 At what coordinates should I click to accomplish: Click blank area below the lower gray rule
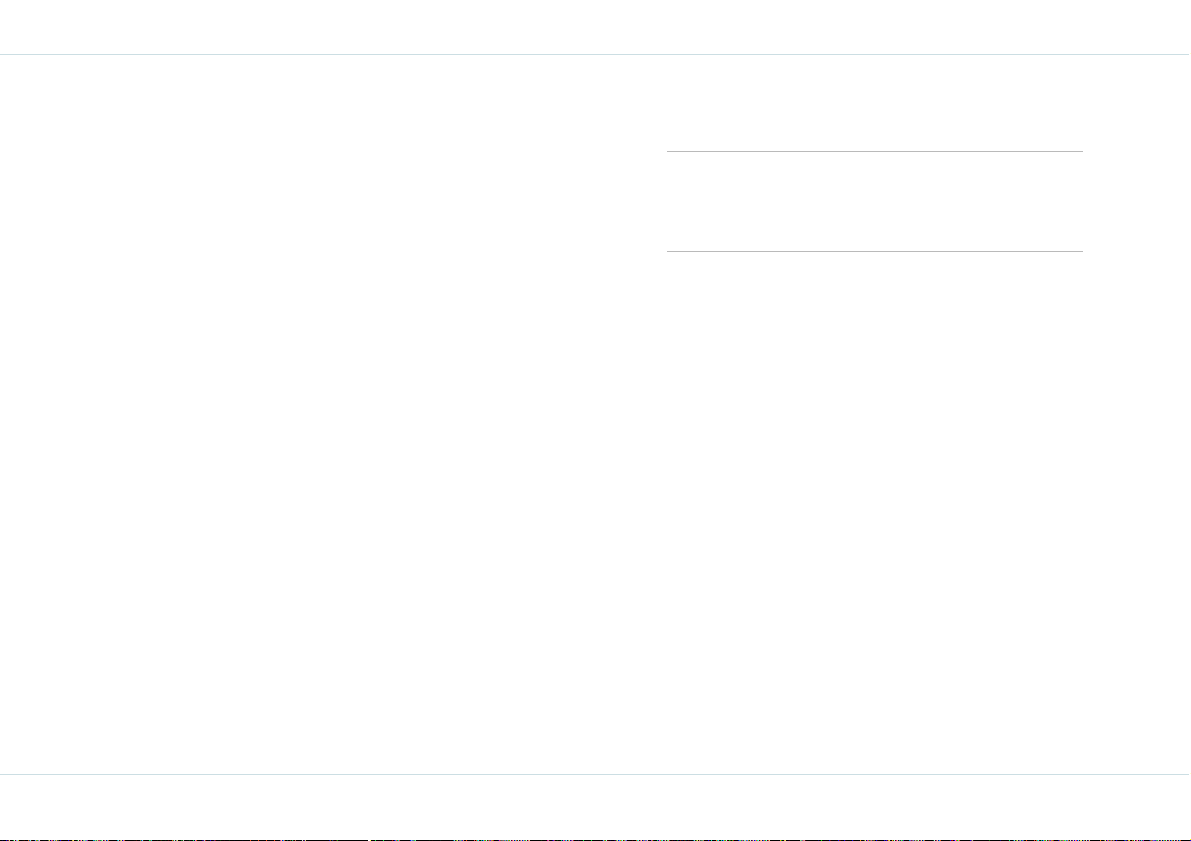pyautogui.click(x=874, y=513)
